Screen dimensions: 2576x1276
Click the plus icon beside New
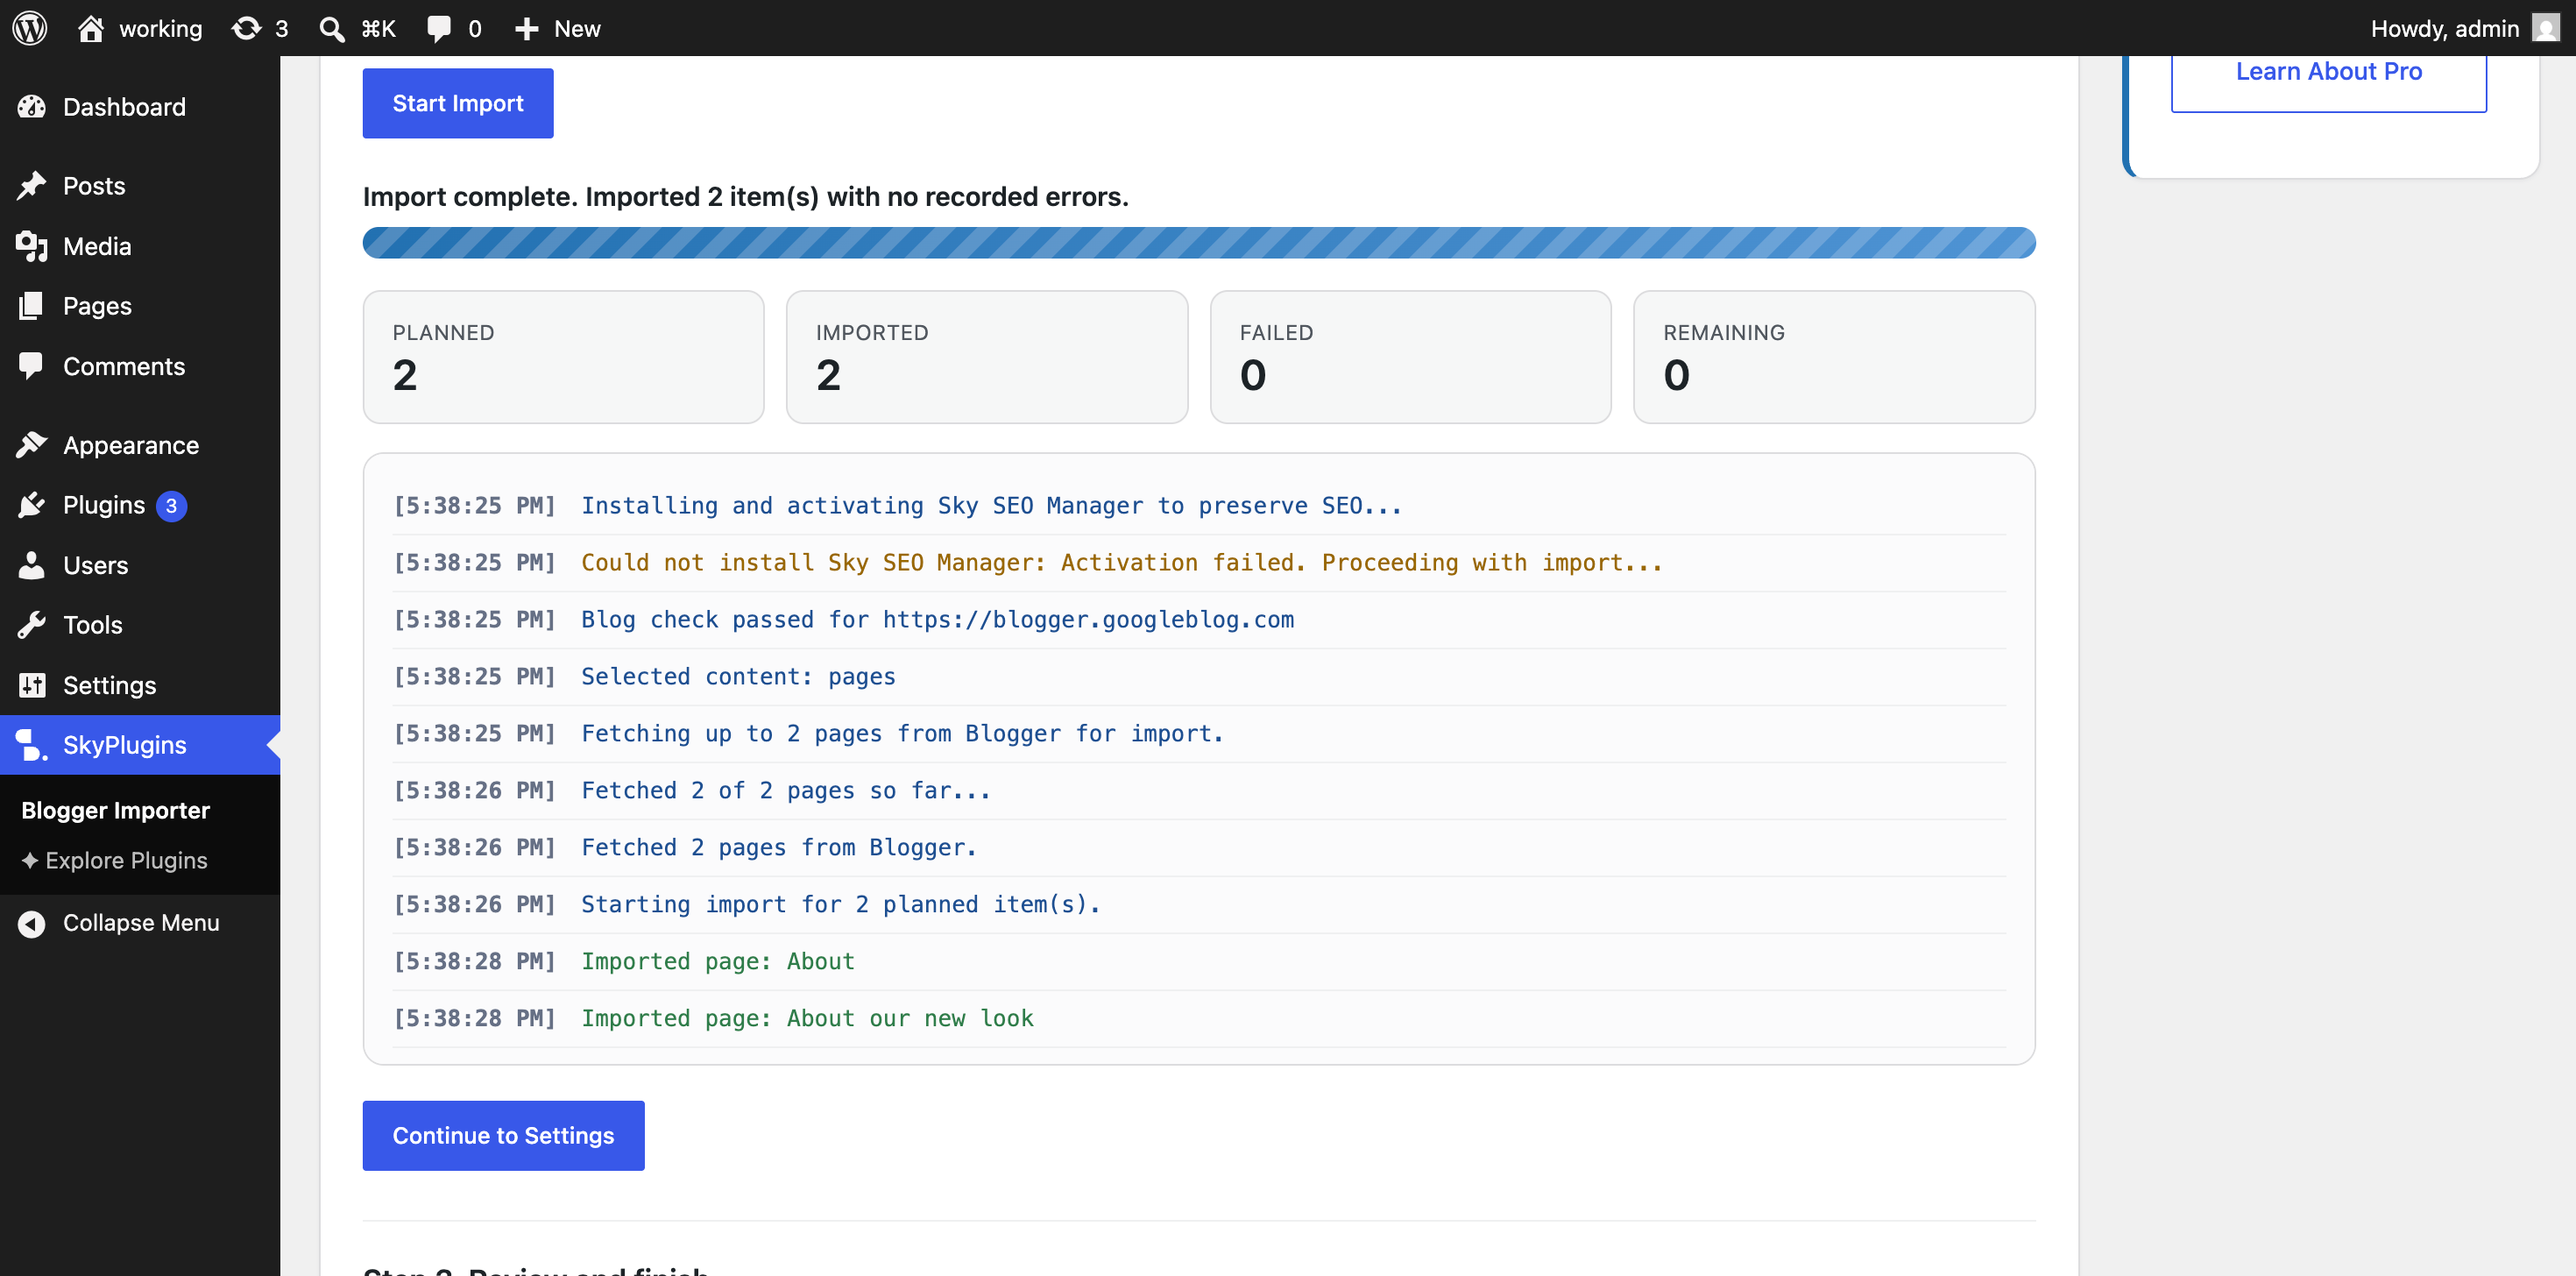(x=527, y=29)
